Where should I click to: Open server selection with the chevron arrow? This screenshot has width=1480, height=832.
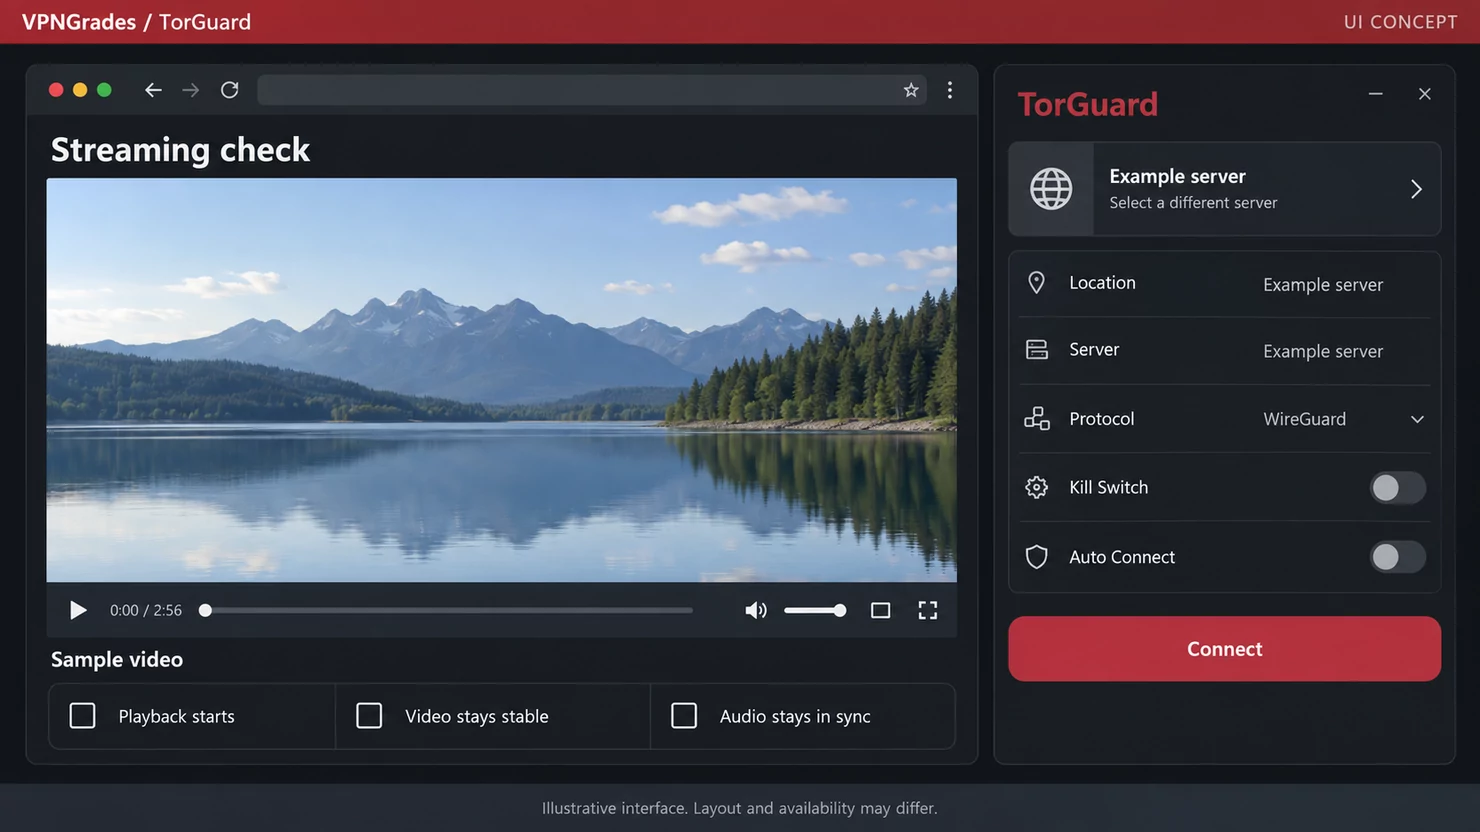coord(1416,189)
